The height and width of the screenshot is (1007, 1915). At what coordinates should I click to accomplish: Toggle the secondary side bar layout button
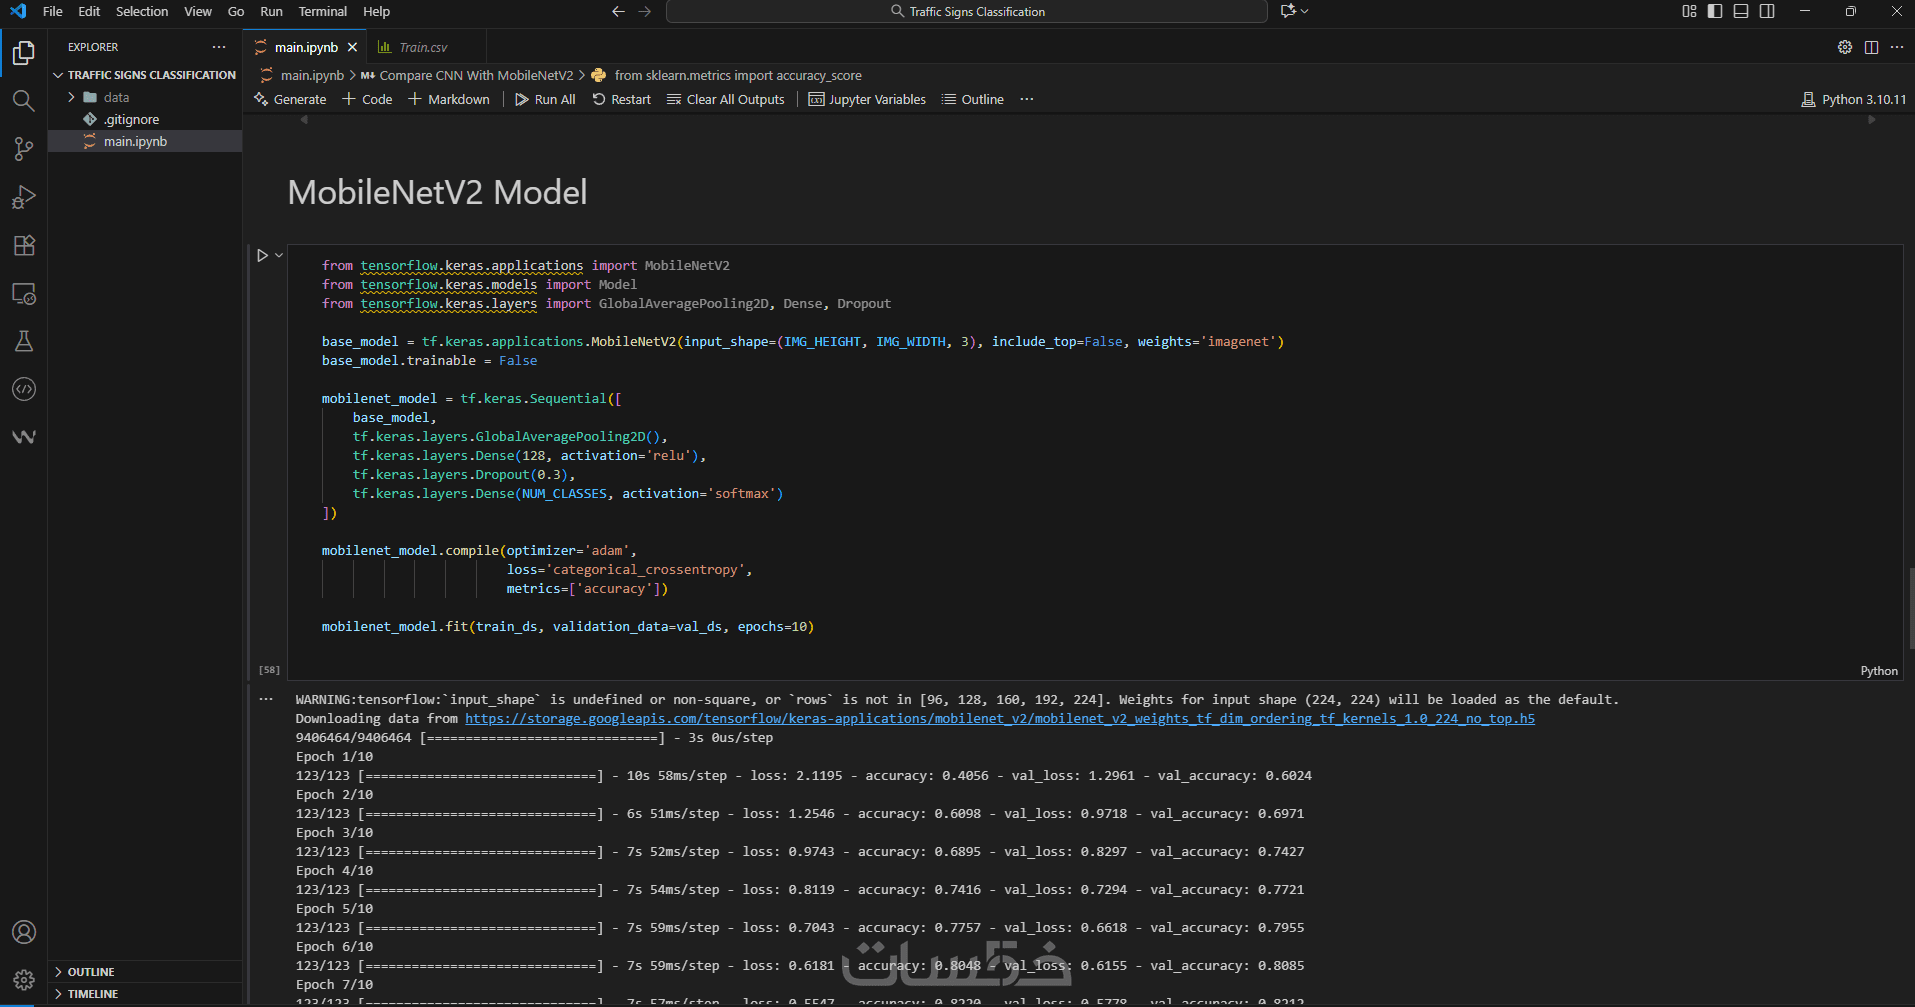tap(1767, 11)
